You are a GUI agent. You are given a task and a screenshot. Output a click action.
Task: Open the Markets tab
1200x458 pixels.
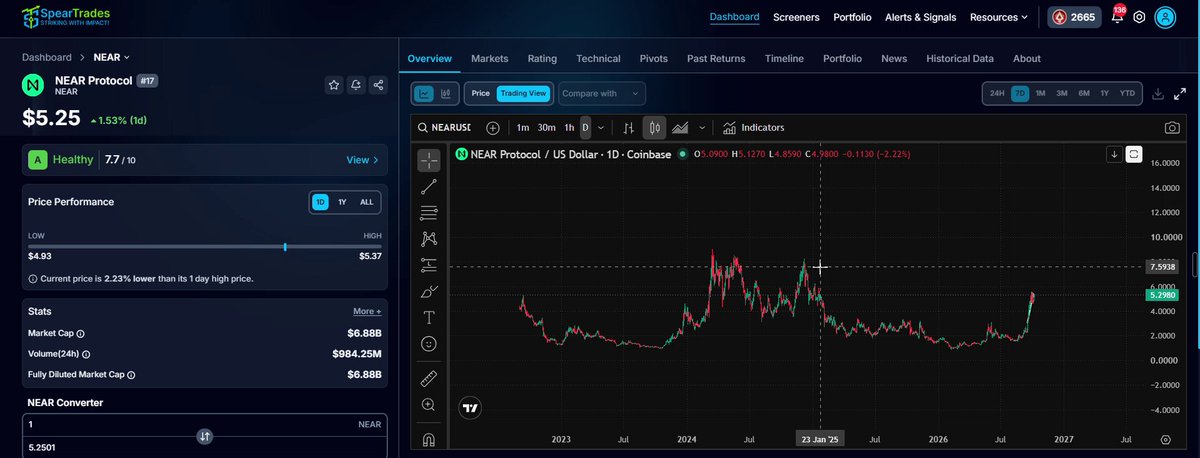click(x=490, y=59)
